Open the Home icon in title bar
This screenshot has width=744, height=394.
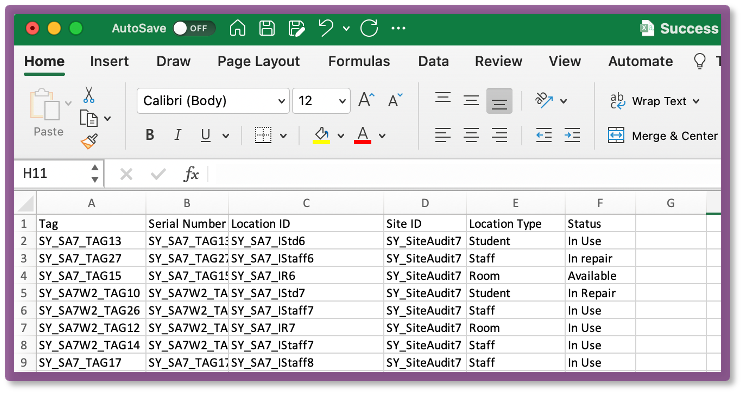(237, 28)
